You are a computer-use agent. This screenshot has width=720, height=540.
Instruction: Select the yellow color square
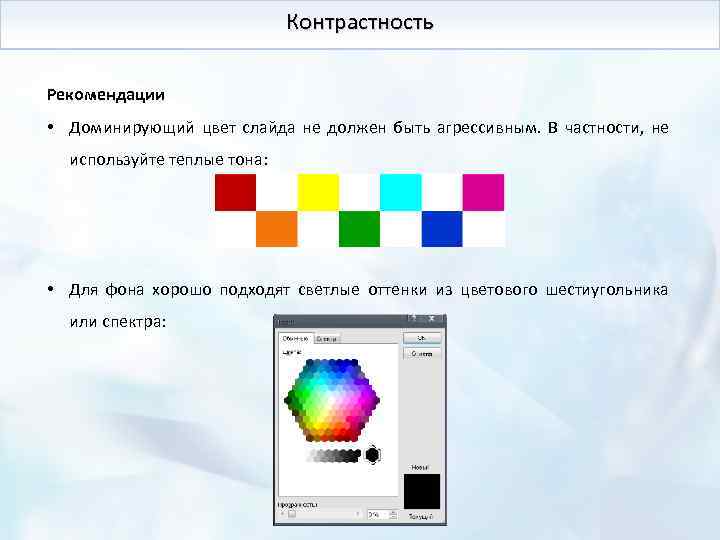tap(318, 192)
